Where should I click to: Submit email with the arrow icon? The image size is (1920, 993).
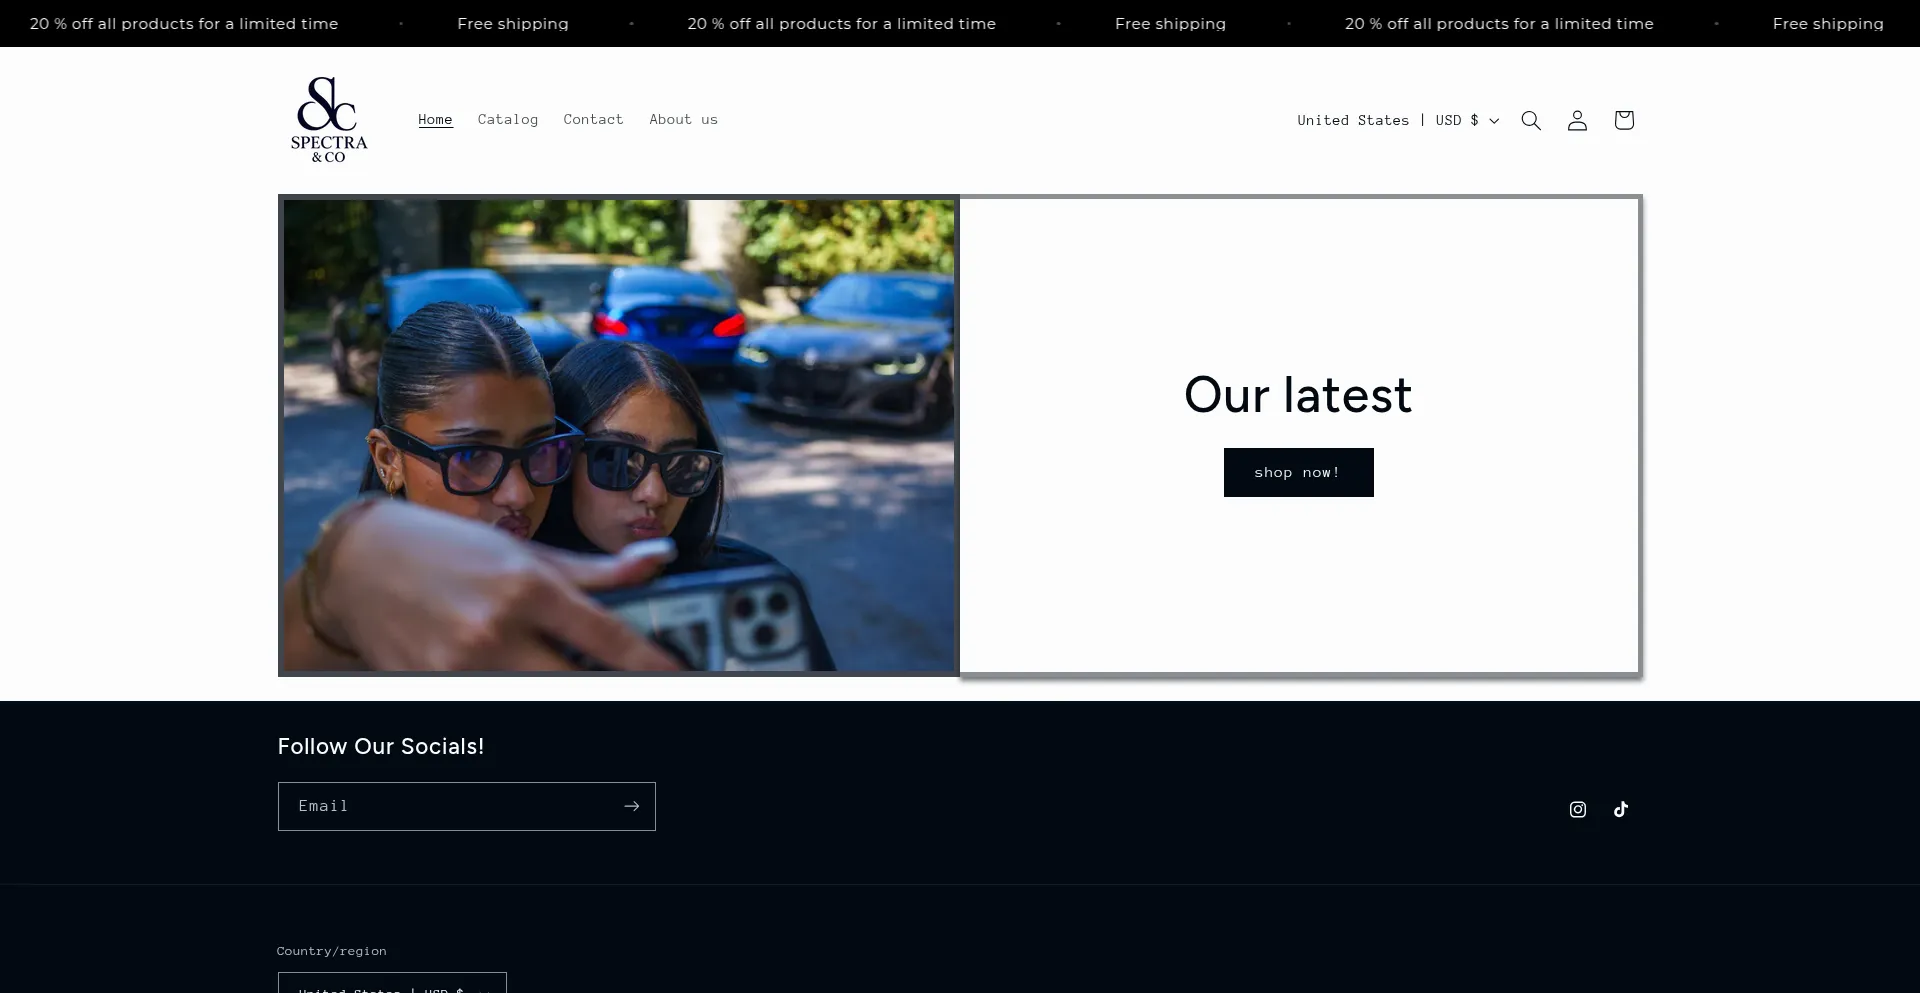point(631,806)
